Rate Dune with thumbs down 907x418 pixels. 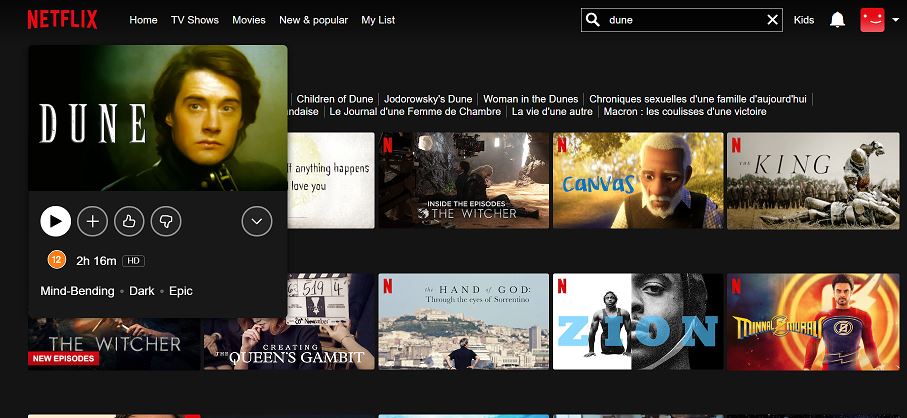tap(166, 221)
